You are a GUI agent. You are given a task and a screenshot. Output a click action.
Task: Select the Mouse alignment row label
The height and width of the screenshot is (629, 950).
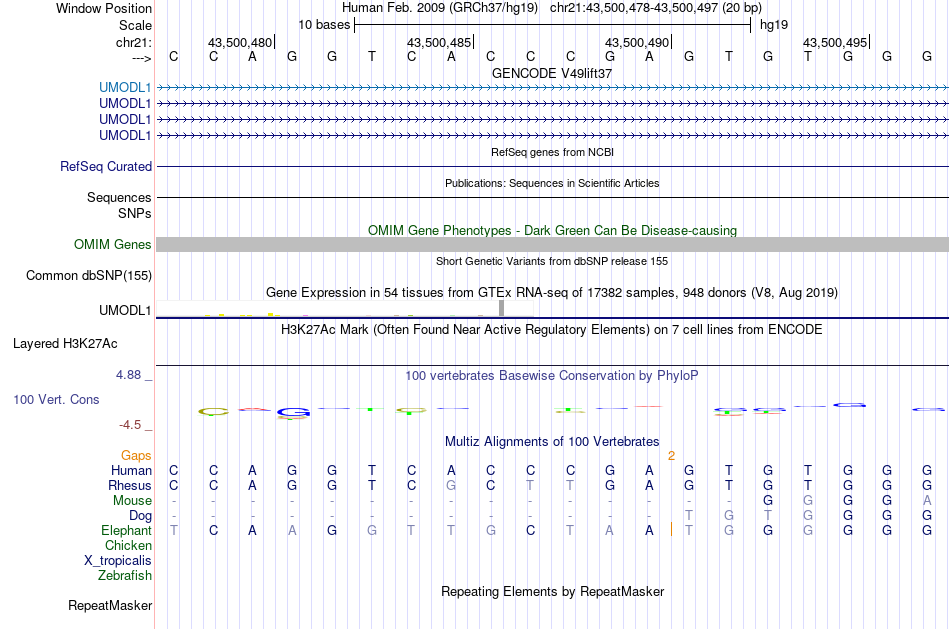point(132,501)
